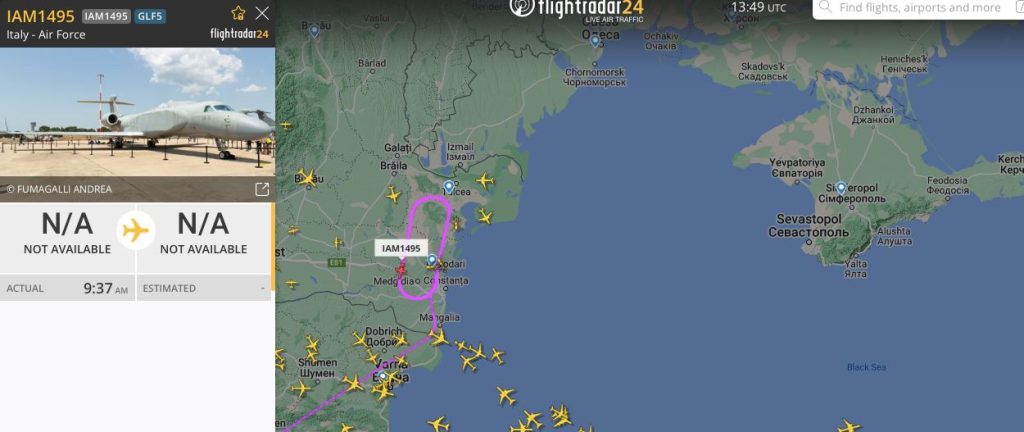Select the Odesa airport pin marker
The height and width of the screenshot is (432, 1024).
coord(595,42)
